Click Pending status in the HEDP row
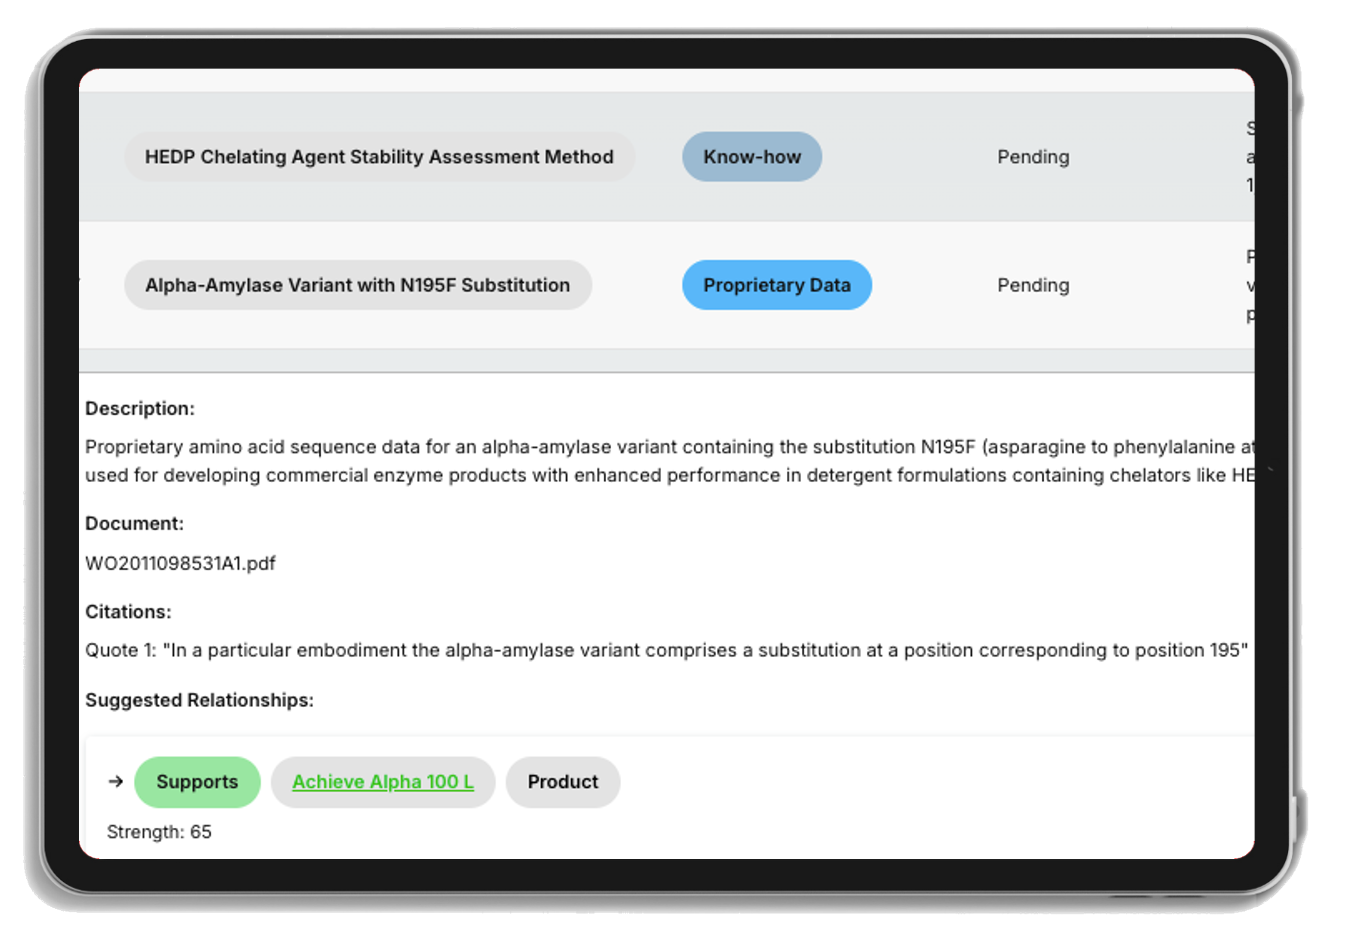This screenshot has height=925, width=1347. [1033, 157]
